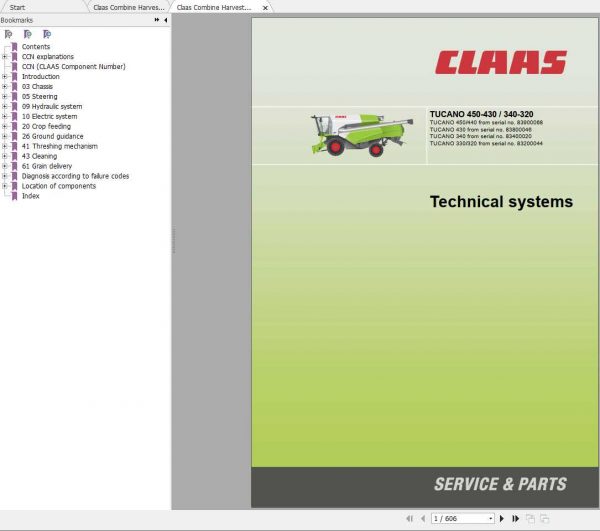The image size is (600, 531).
Task: Expand the 43 Cleaning bookmark
Action: [x=5, y=156]
